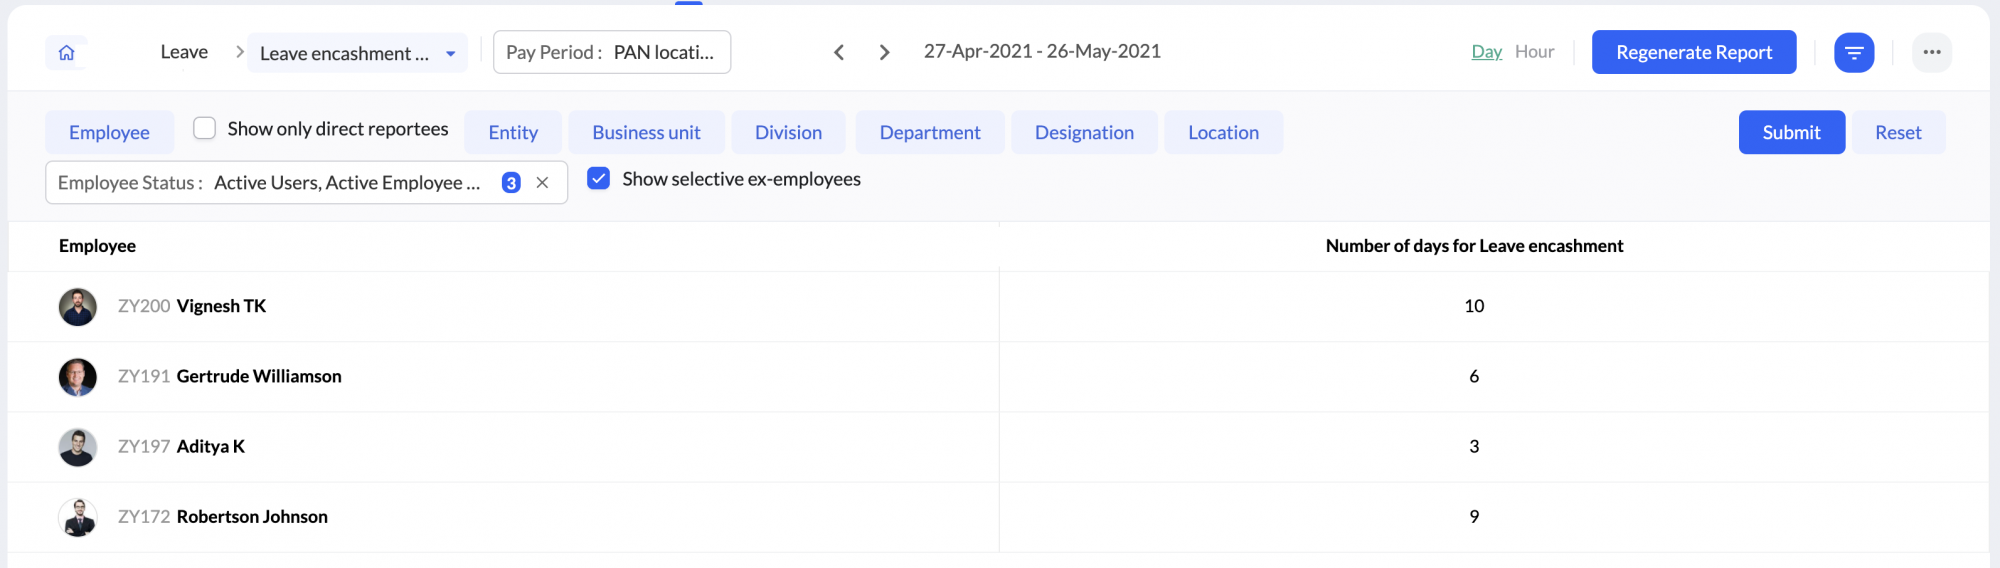This screenshot has width=2000, height=568.
Task: Select the Department filter tab
Action: (x=929, y=133)
